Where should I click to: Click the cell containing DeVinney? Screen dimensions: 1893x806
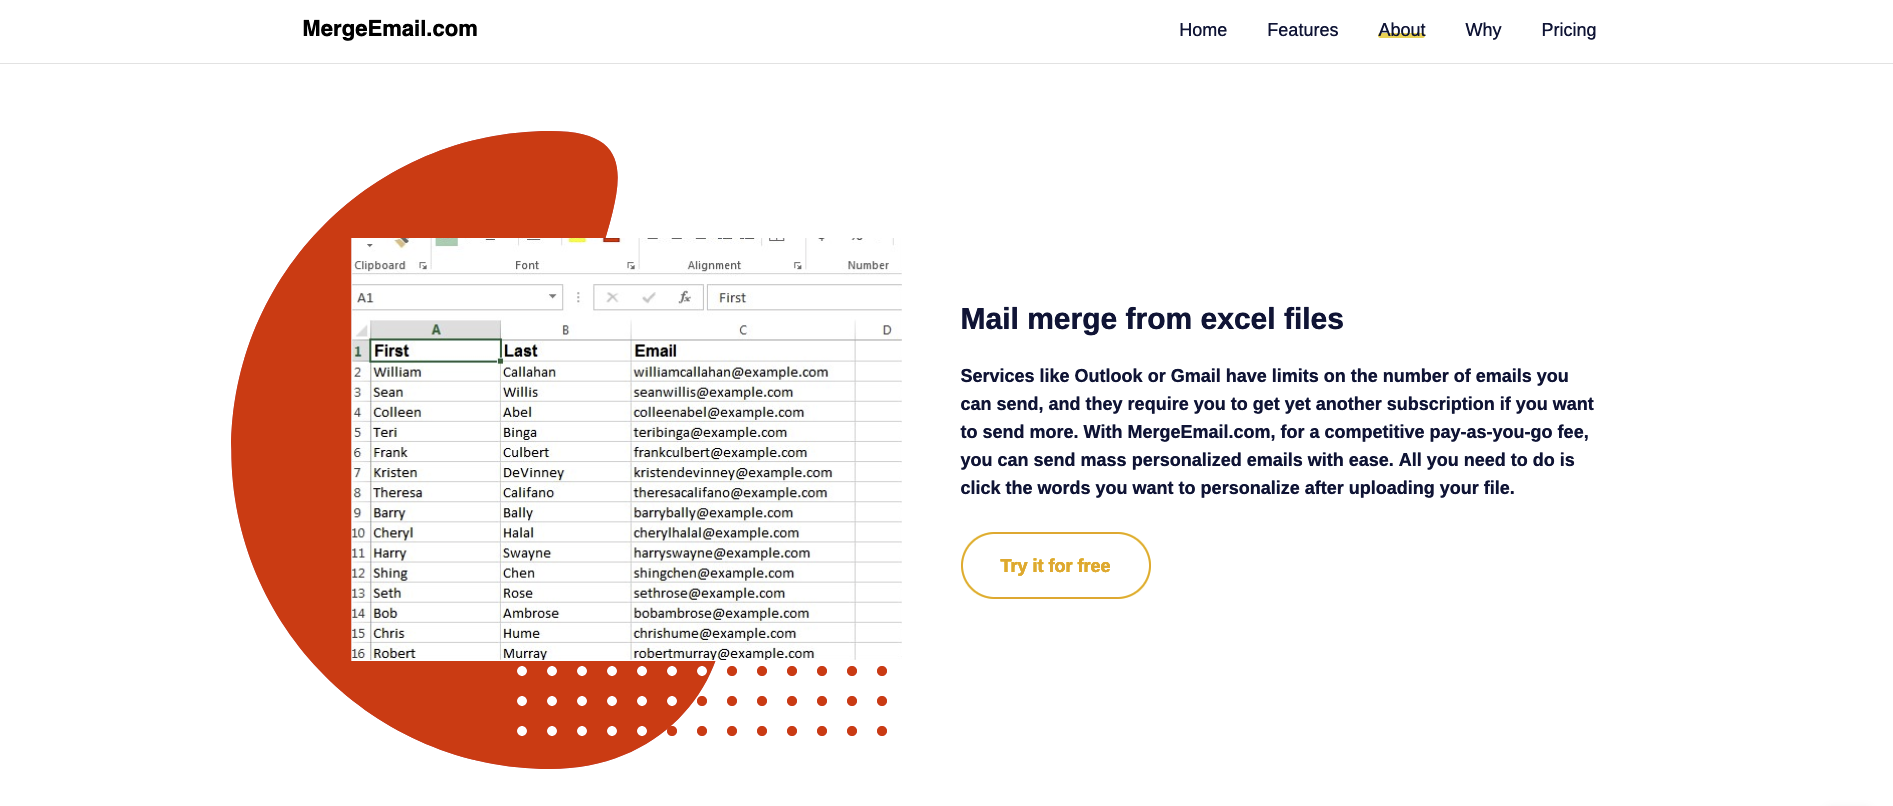[x=565, y=472]
